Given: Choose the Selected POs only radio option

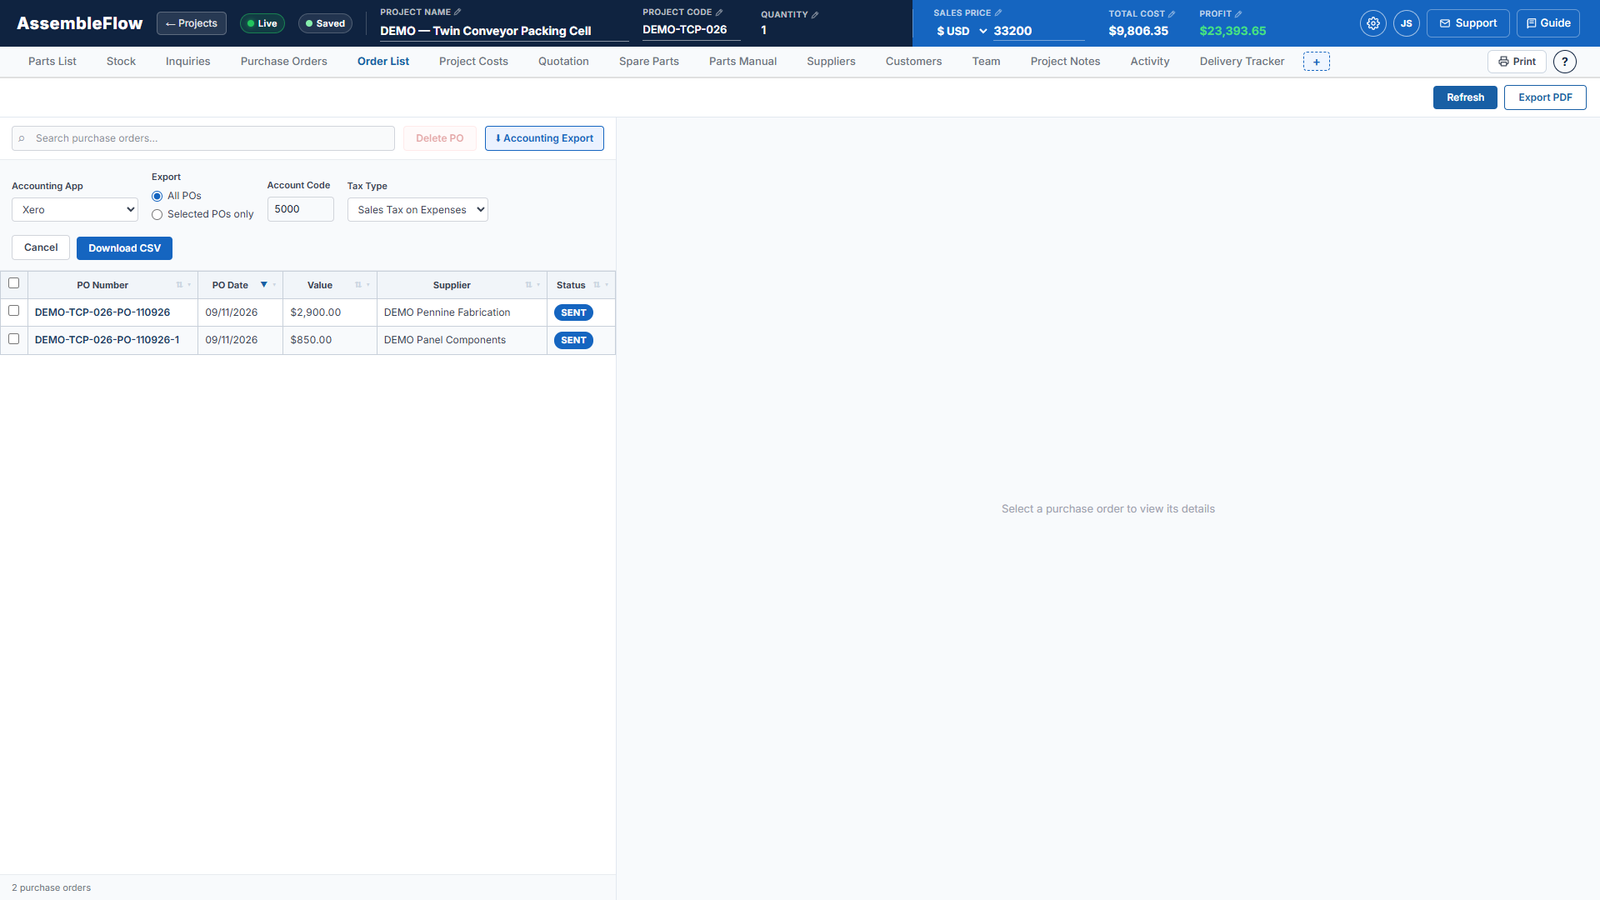Looking at the screenshot, I should tap(157, 215).
